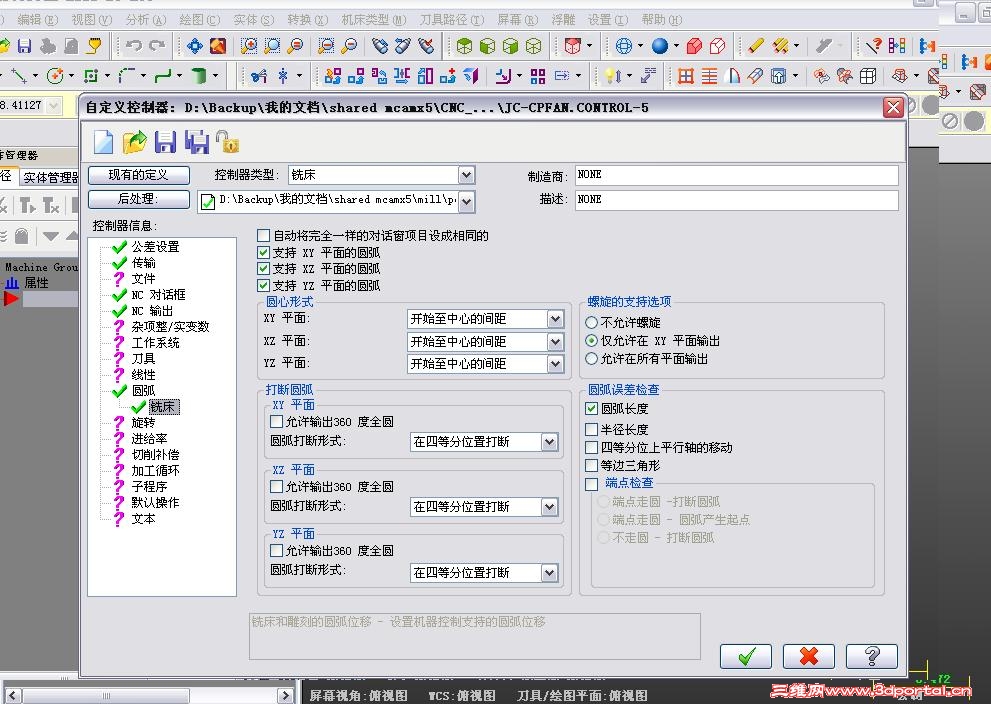991x704 pixels.
Task: Open the 分析(A) menu
Action: (x=146, y=20)
